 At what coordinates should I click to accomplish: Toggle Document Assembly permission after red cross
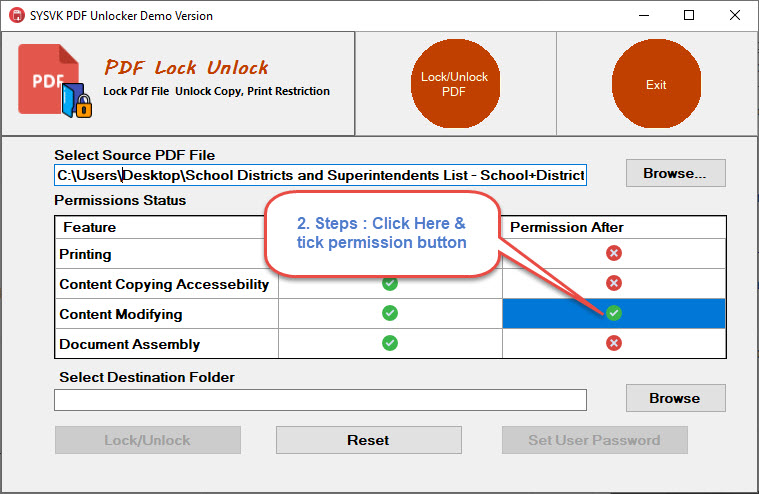(x=614, y=343)
